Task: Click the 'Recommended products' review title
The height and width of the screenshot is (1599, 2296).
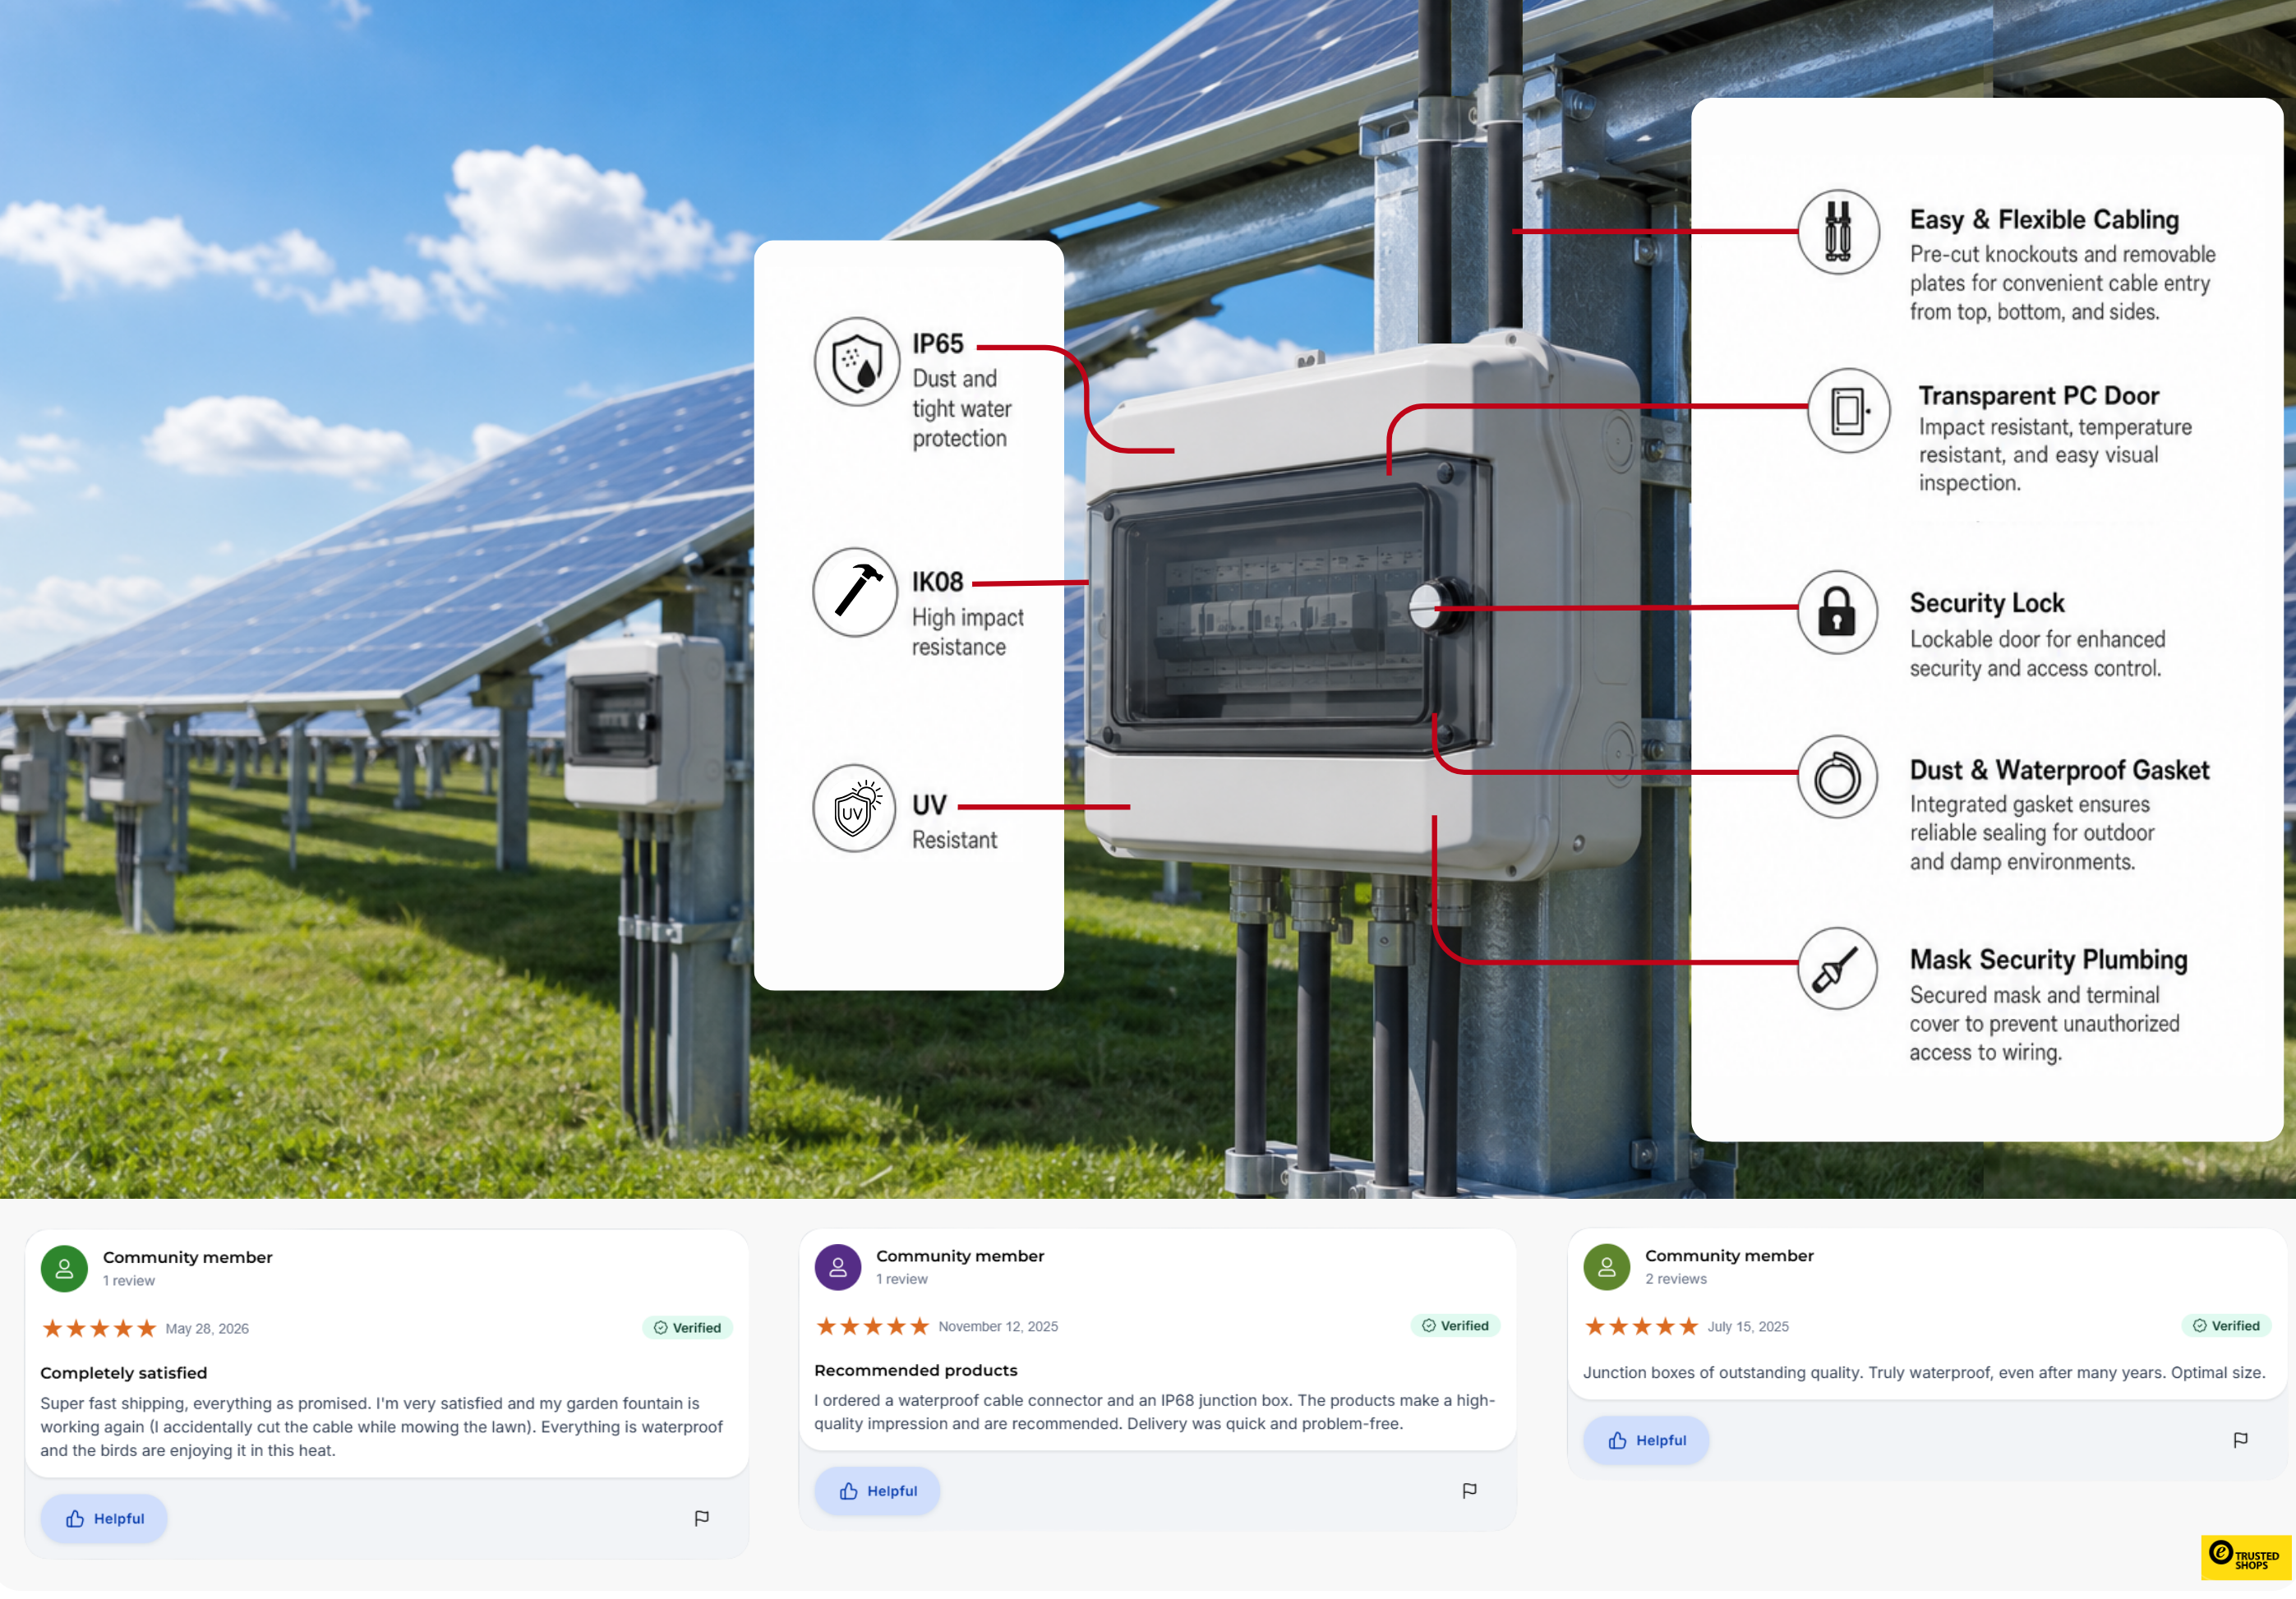Action: pyautogui.click(x=915, y=1370)
